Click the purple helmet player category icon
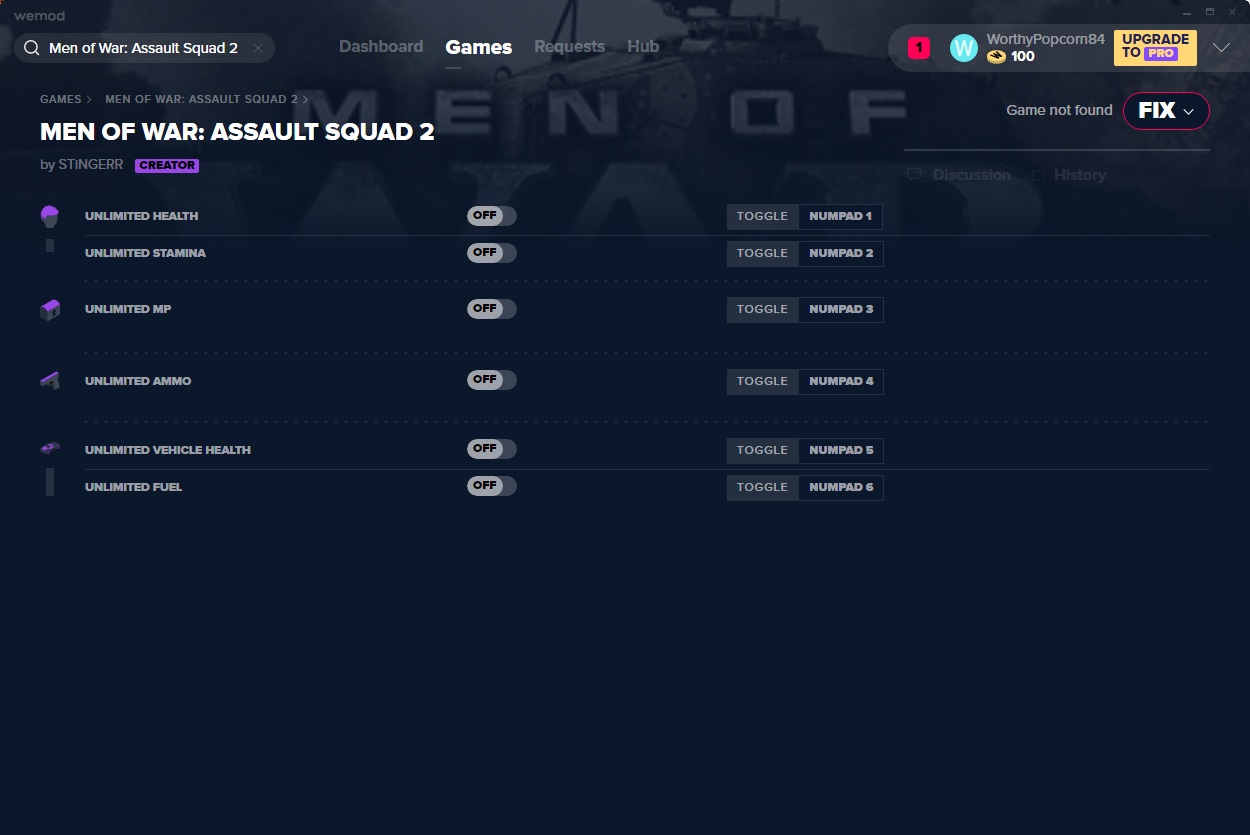 tap(50, 216)
